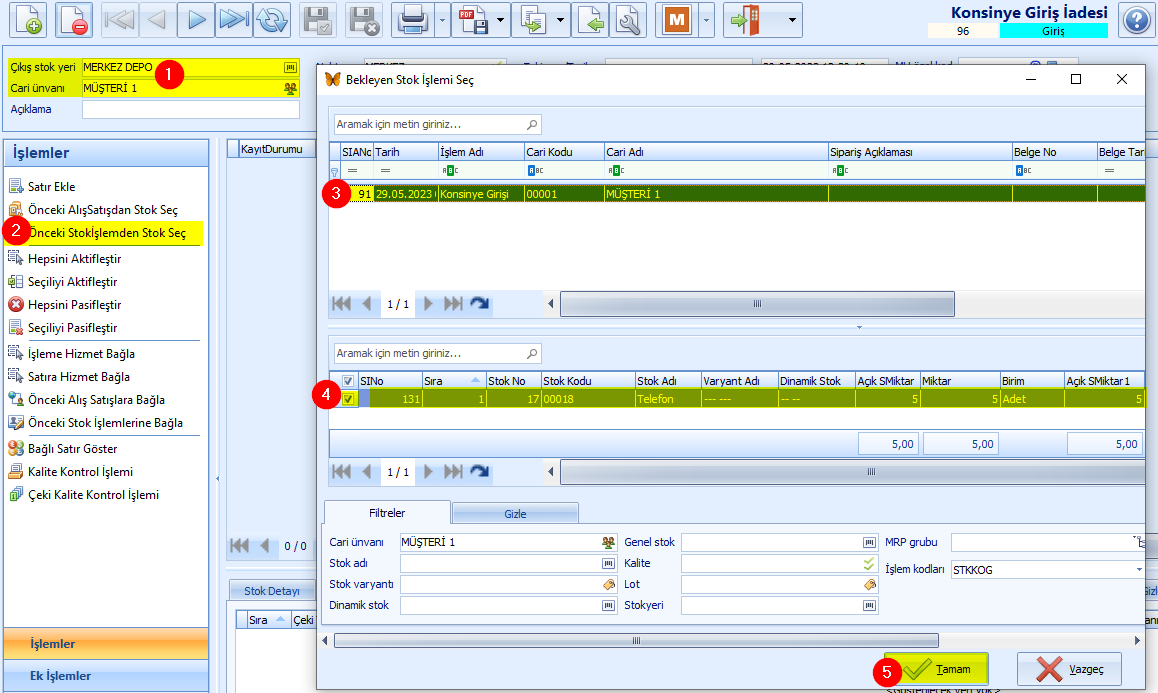Open the PDF save dropdown arrow
1158x693 pixels.
tap(500, 20)
